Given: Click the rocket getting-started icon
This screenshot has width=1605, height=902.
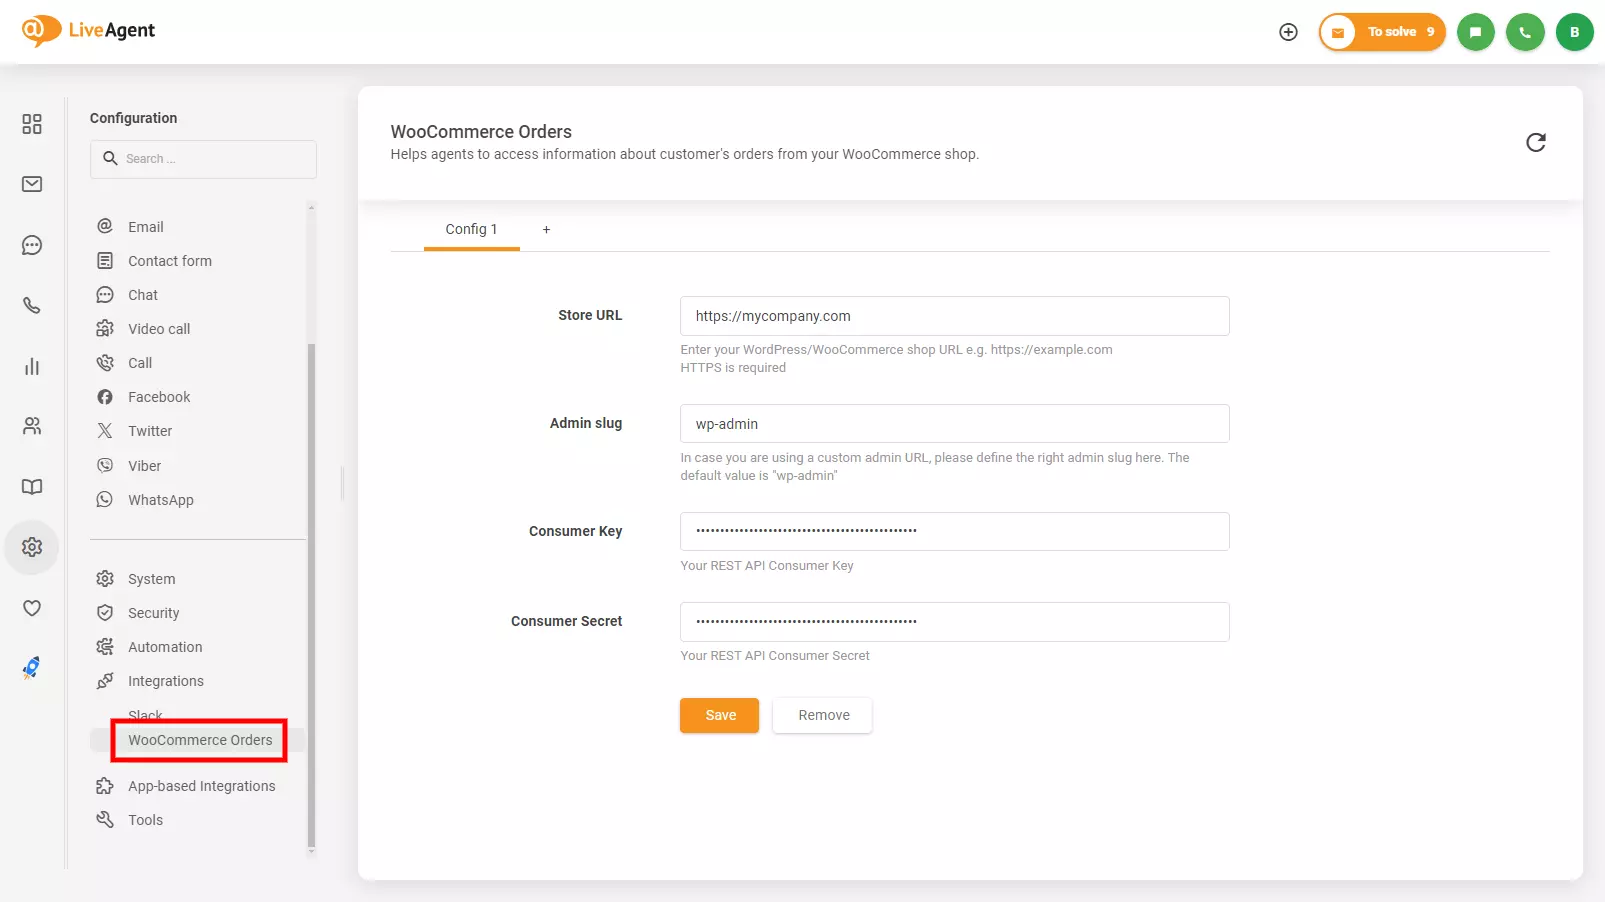Looking at the screenshot, I should tap(30, 668).
